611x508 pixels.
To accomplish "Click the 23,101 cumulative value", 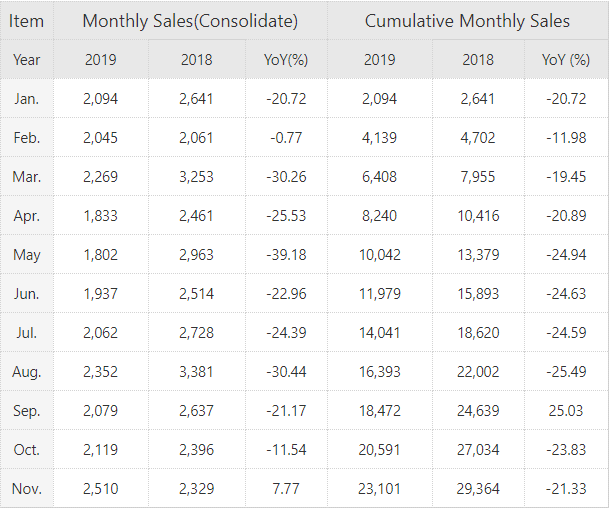I will tap(380, 489).
